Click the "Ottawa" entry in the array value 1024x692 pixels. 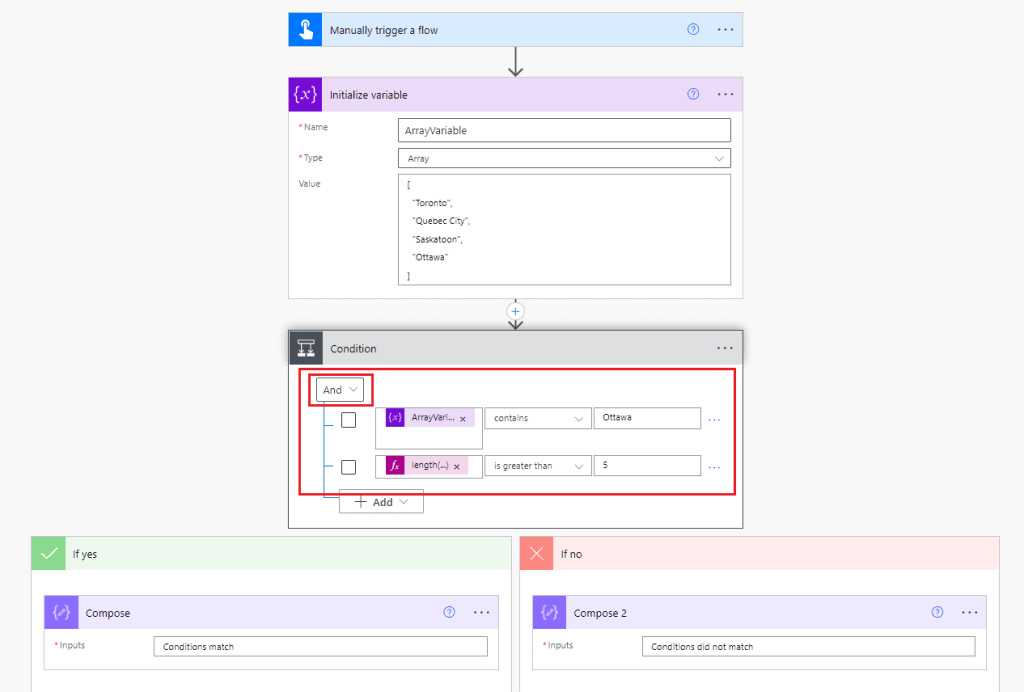[x=430, y=257]
